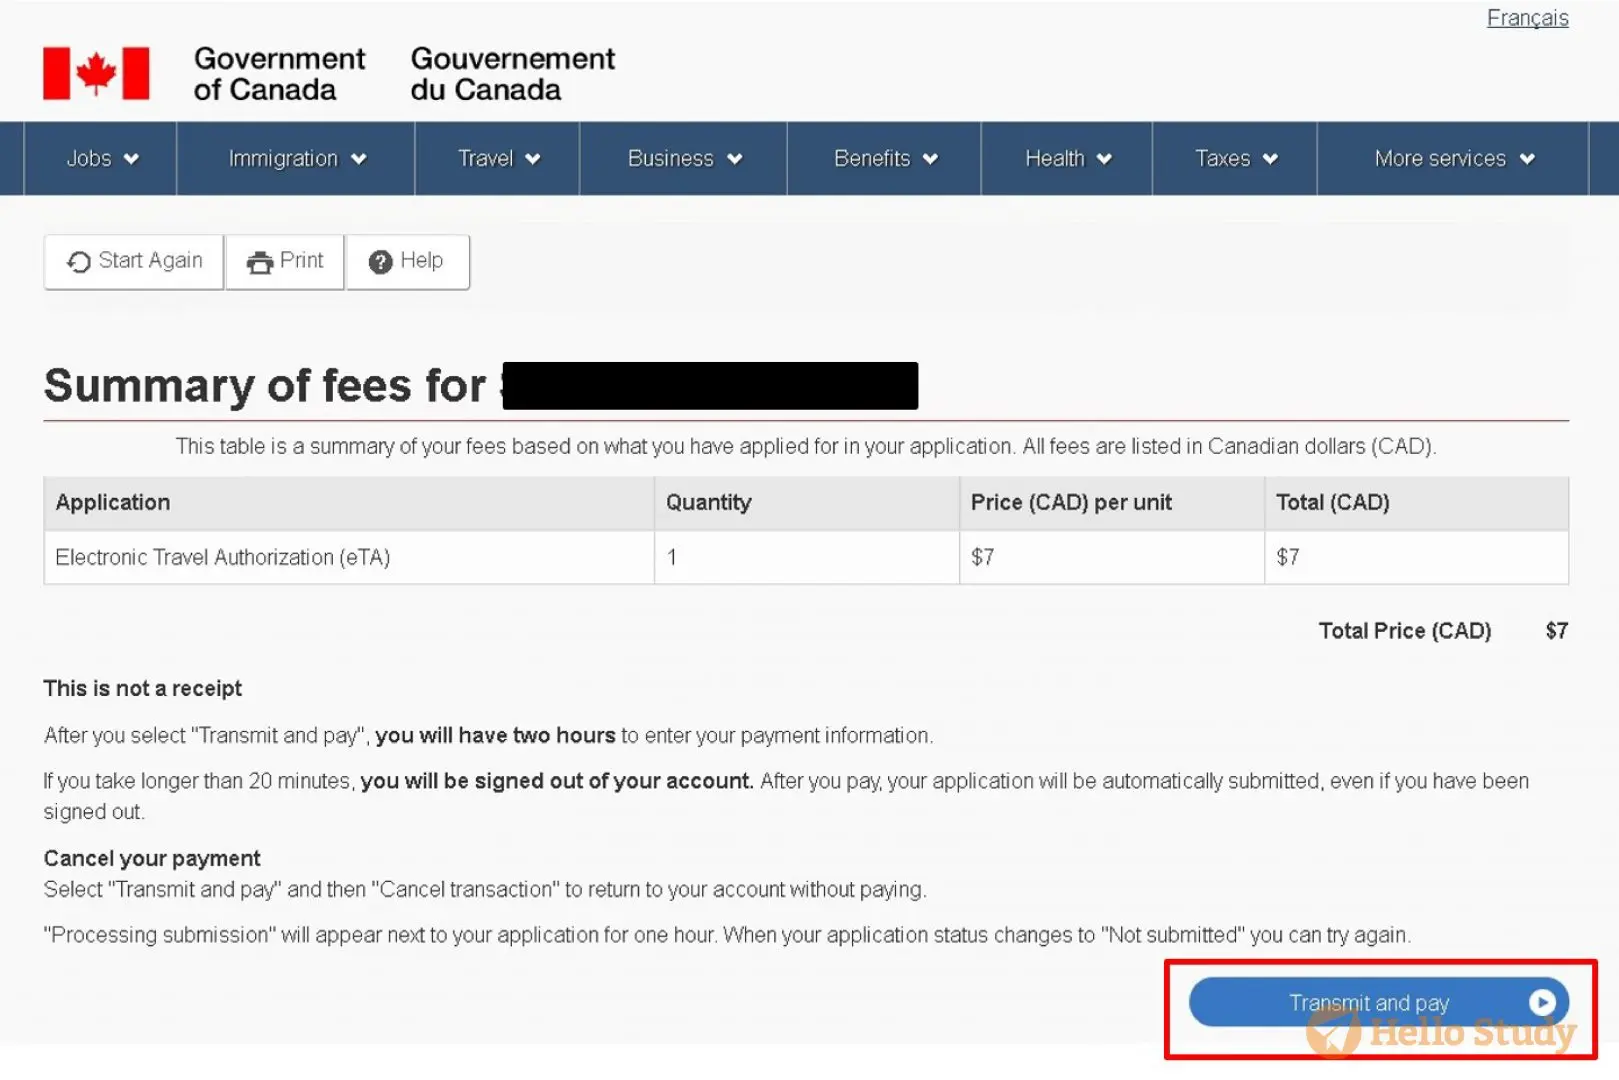
Task: Click the Canadian flag logo
Action: point(96,73)
